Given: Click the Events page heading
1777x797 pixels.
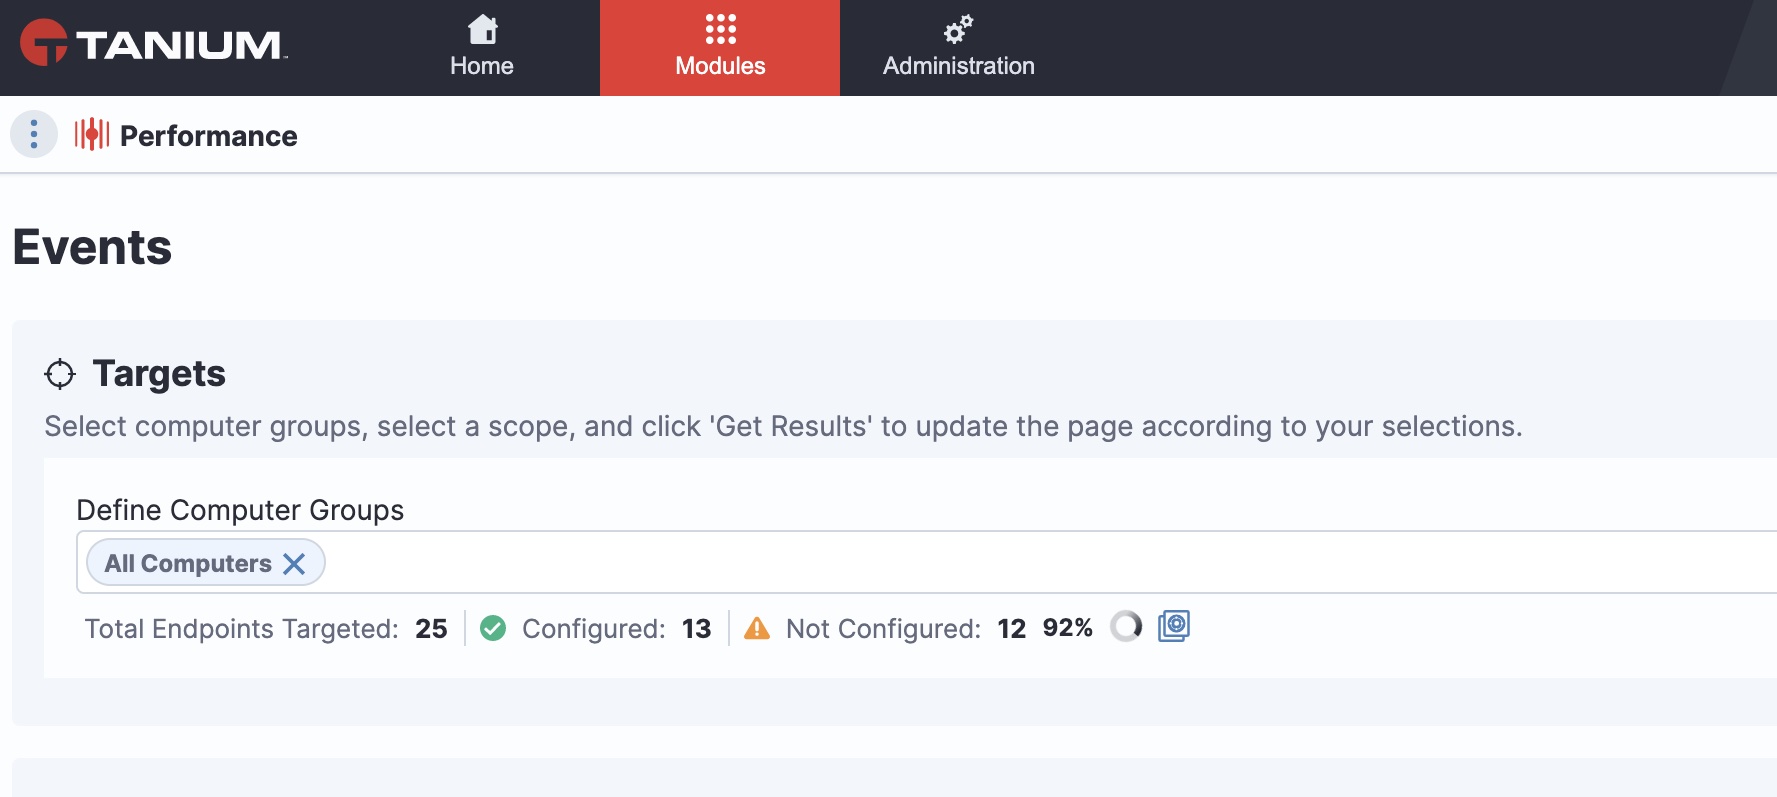Looking at the screenshot, I should click(92, 247).
